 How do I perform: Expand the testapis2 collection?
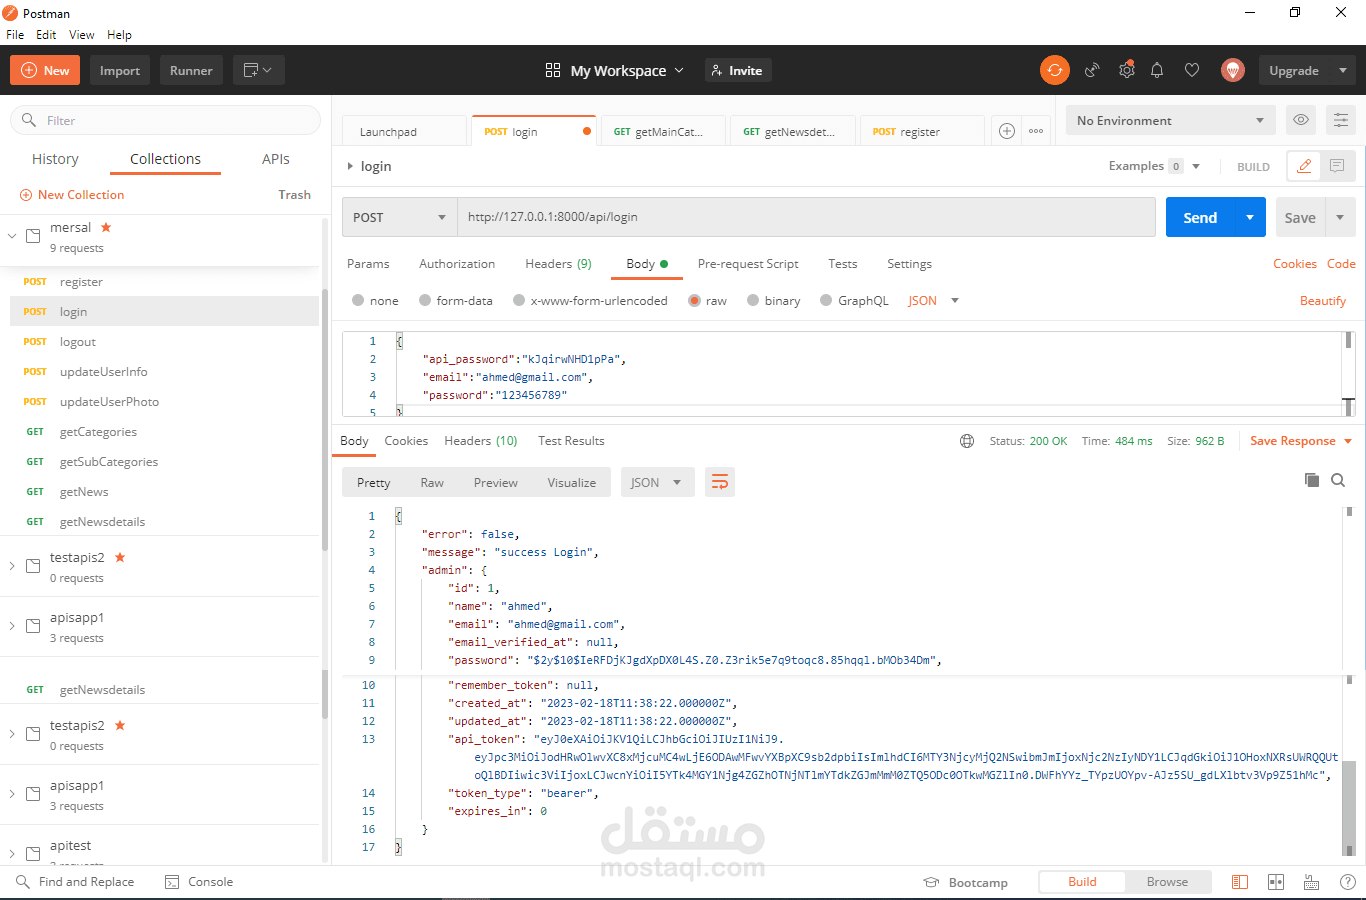(x=12, y=566)
